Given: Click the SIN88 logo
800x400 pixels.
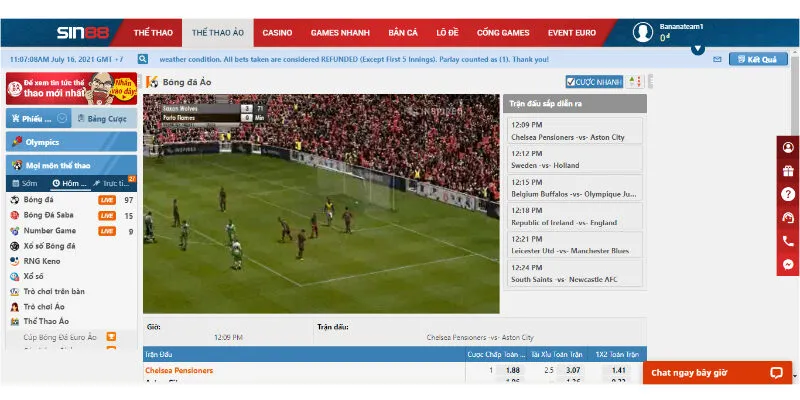Looking at the screenshot, I should (83, 33).
